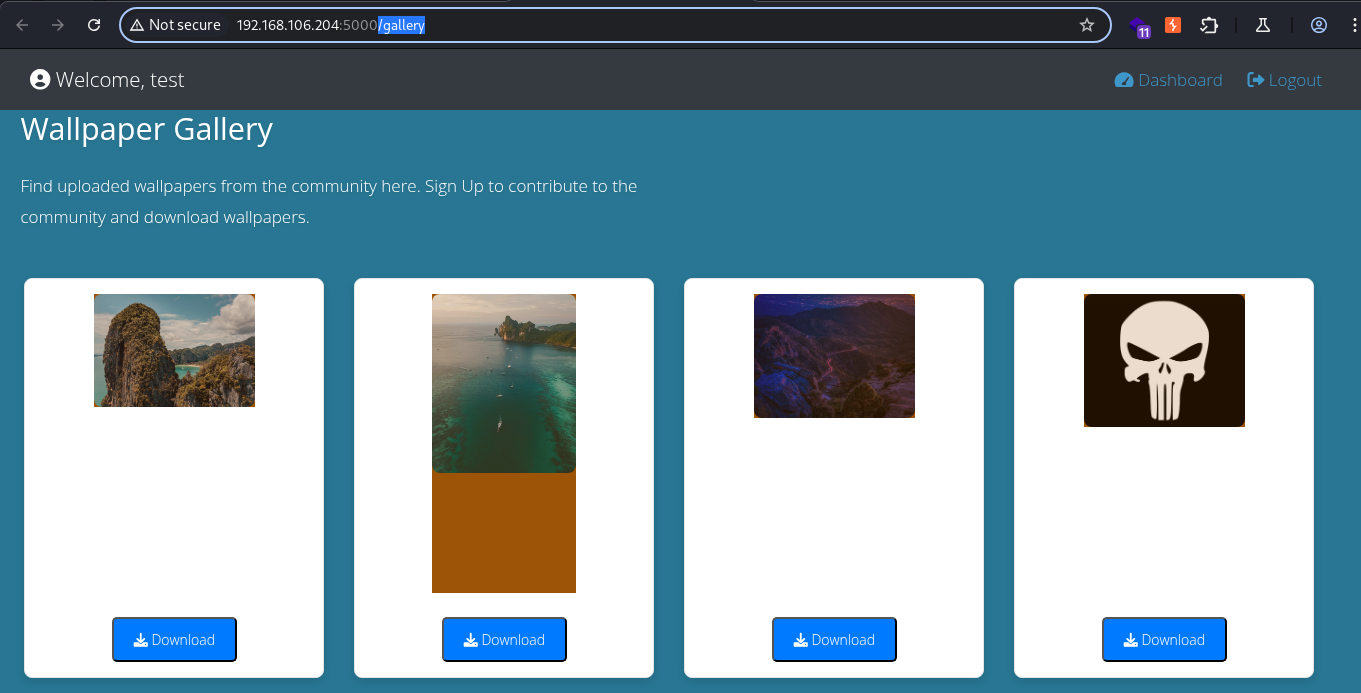Open the aerial ocean bay thumbnail
1361x693 pixels.
coord(504,383)
